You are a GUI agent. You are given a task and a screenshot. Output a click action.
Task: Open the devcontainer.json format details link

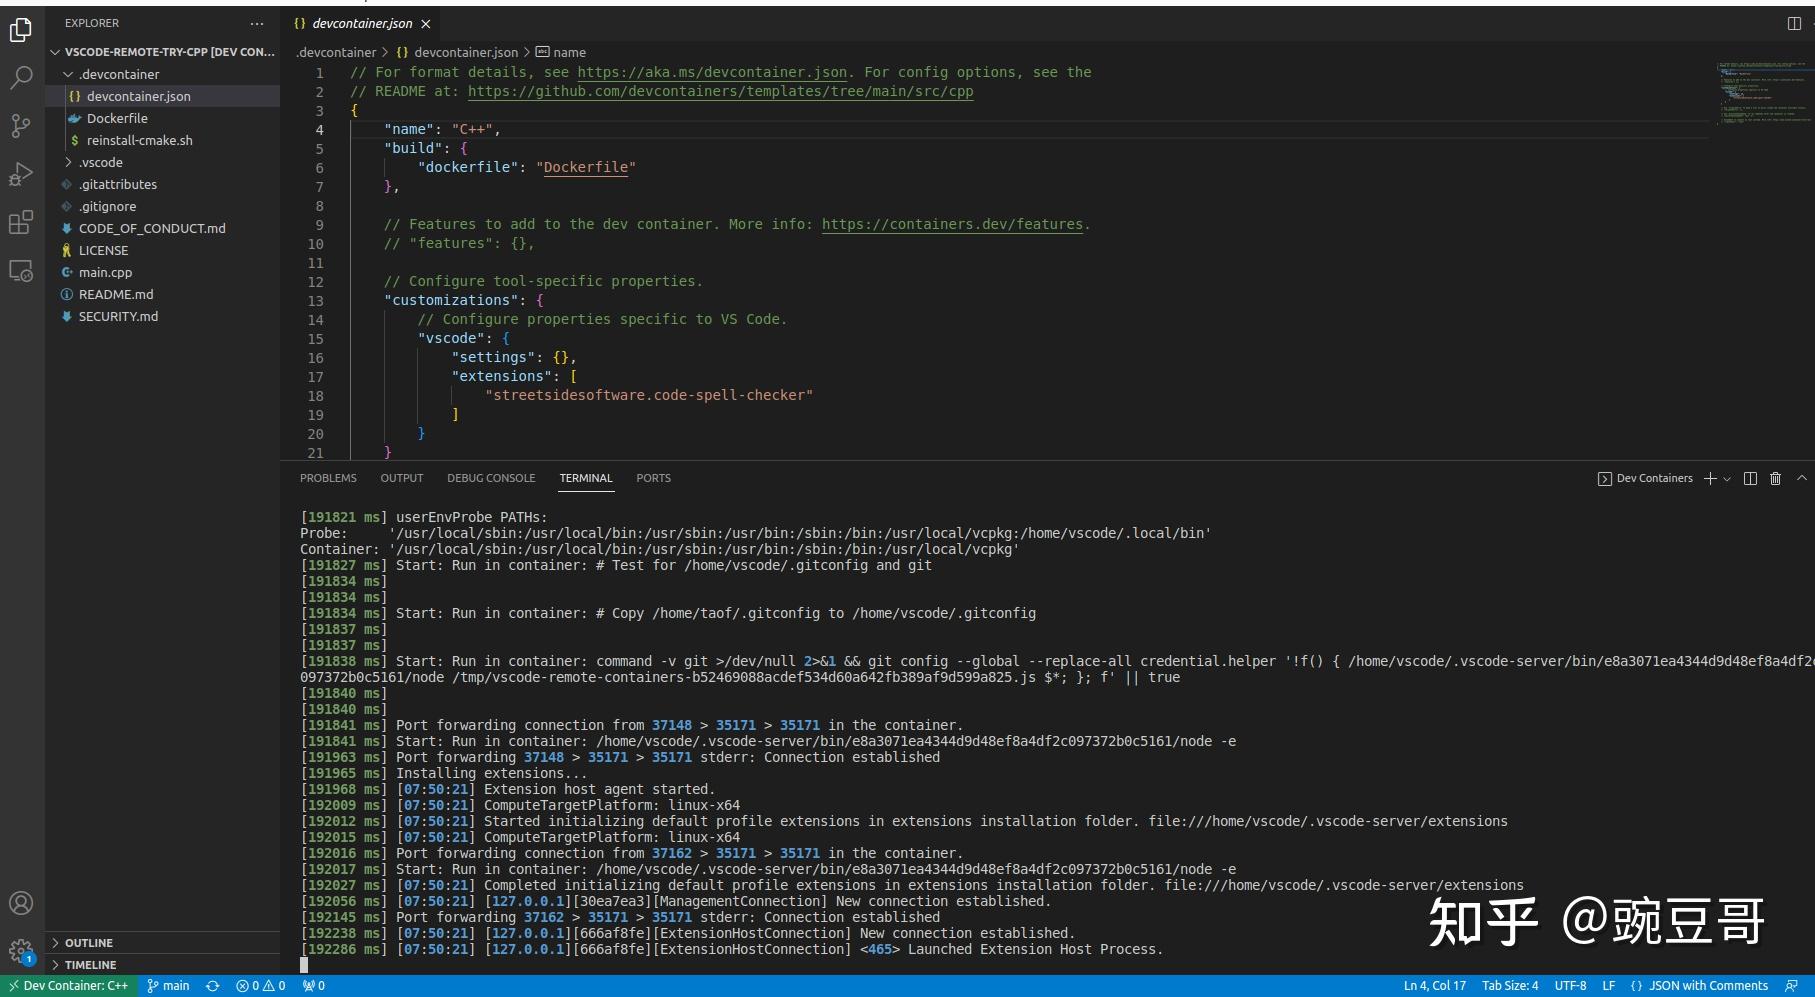(x=714, y=72)
